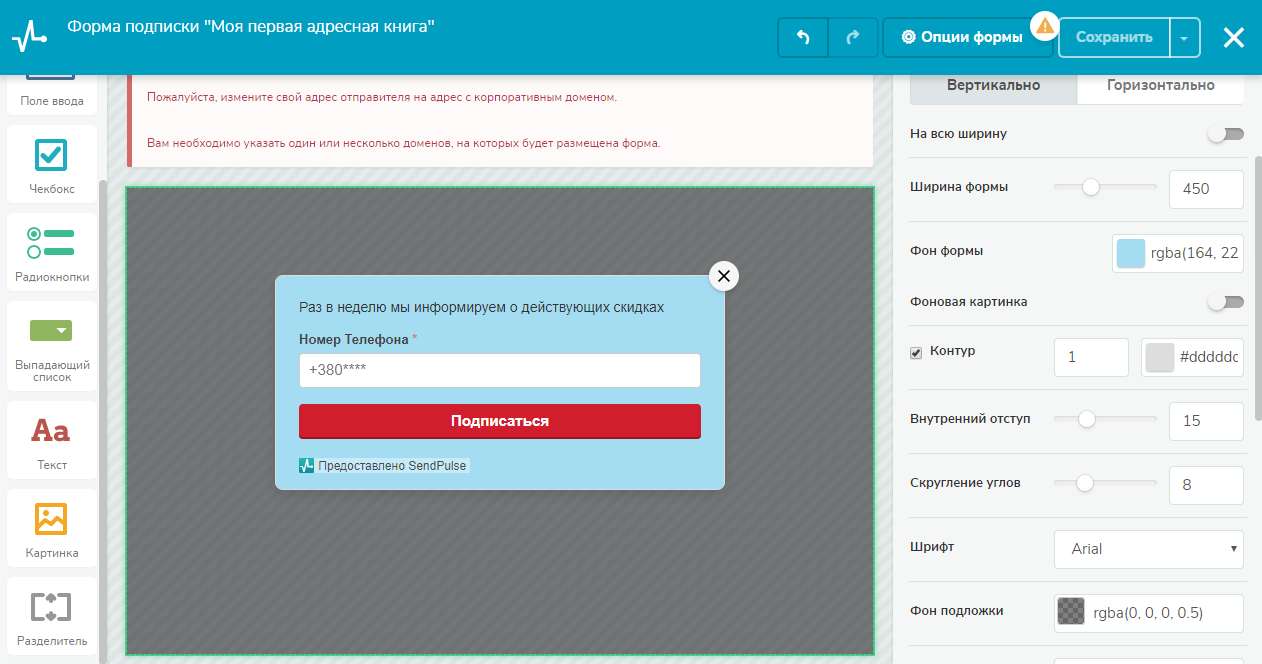
Task: Click the phone number input field
Action: tap(500, 370)
